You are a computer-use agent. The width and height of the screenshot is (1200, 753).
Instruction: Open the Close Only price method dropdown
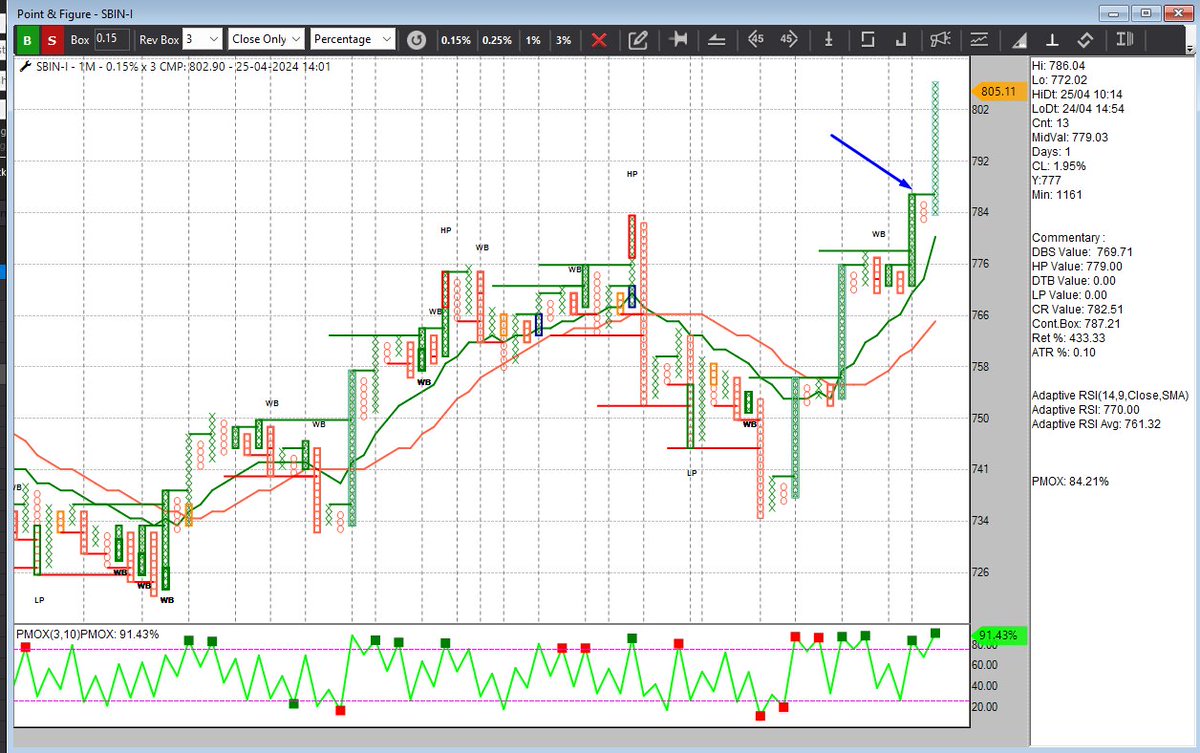point(264,39)
